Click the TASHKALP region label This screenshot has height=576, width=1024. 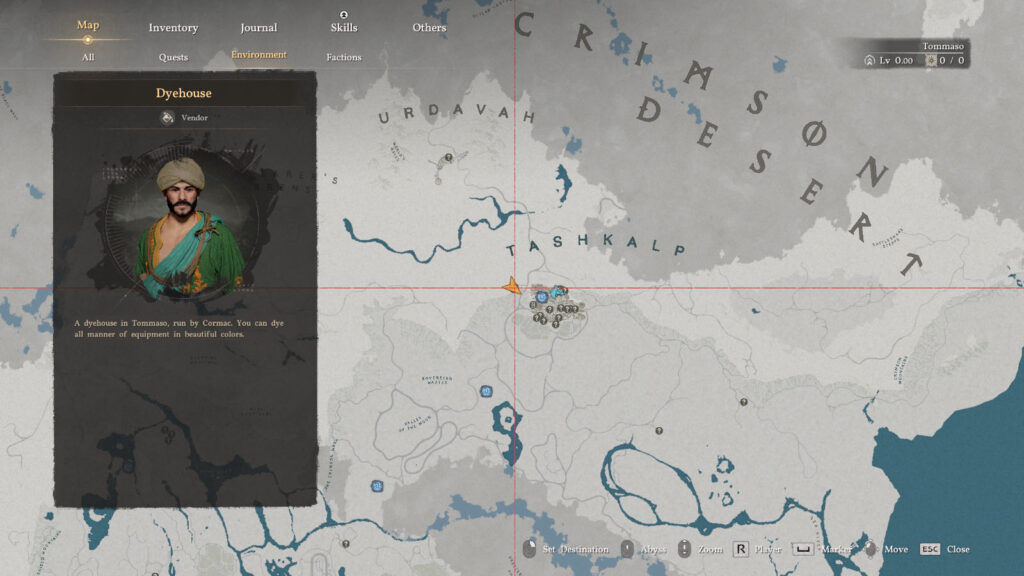(x=596, y=244)
